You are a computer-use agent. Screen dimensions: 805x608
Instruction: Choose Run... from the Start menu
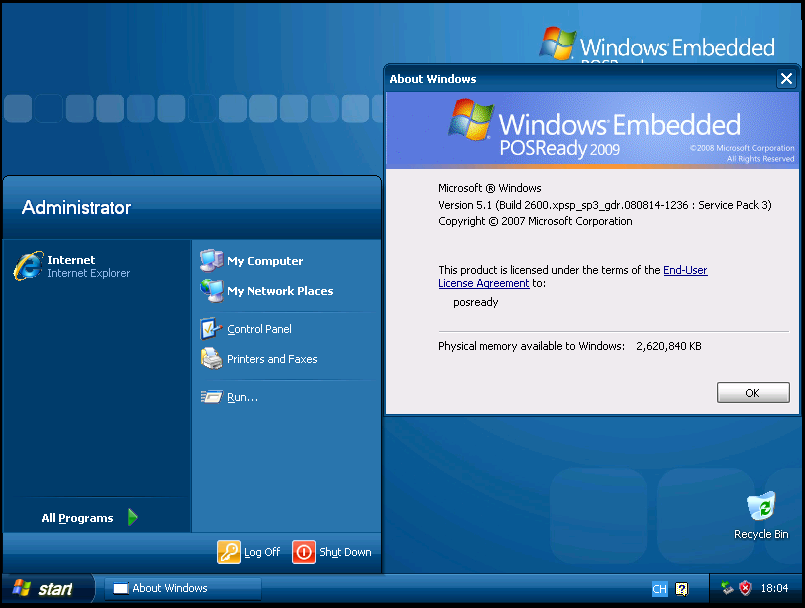(229, 397)
